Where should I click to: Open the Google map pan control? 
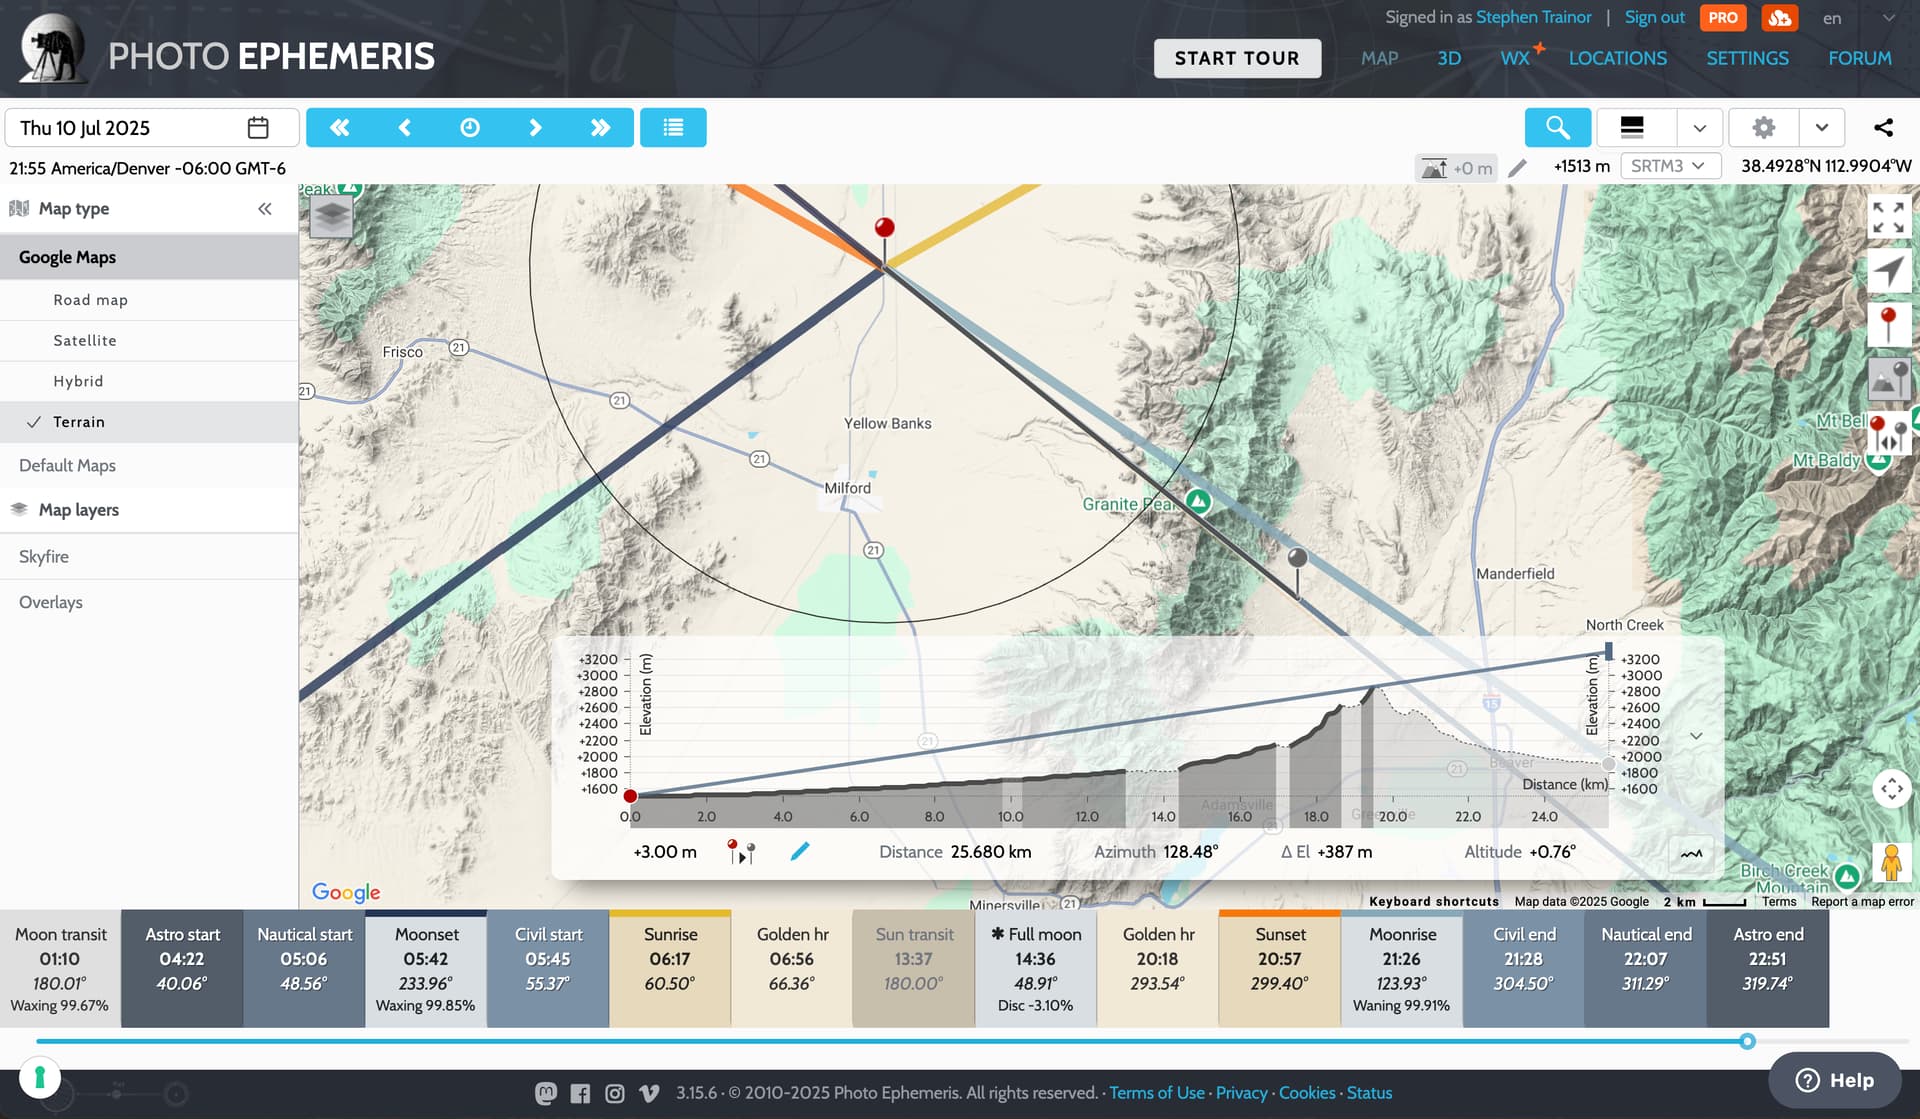click(1892, 789)
